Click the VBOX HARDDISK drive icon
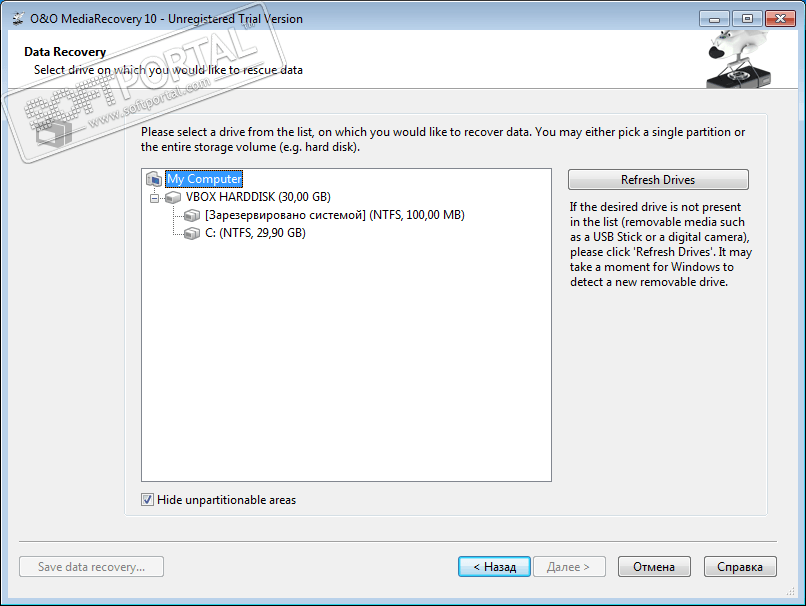Viewport: 806px width, 606px height. tap(173, 197)
